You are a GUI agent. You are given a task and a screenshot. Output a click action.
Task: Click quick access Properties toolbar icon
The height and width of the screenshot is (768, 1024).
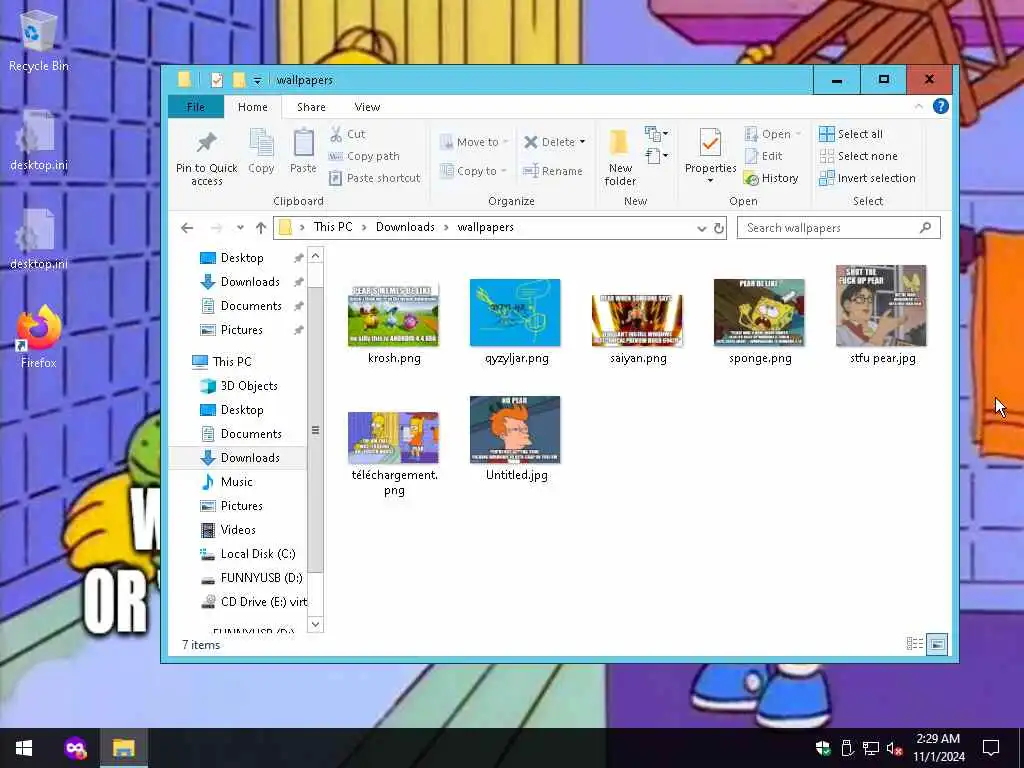216,80
